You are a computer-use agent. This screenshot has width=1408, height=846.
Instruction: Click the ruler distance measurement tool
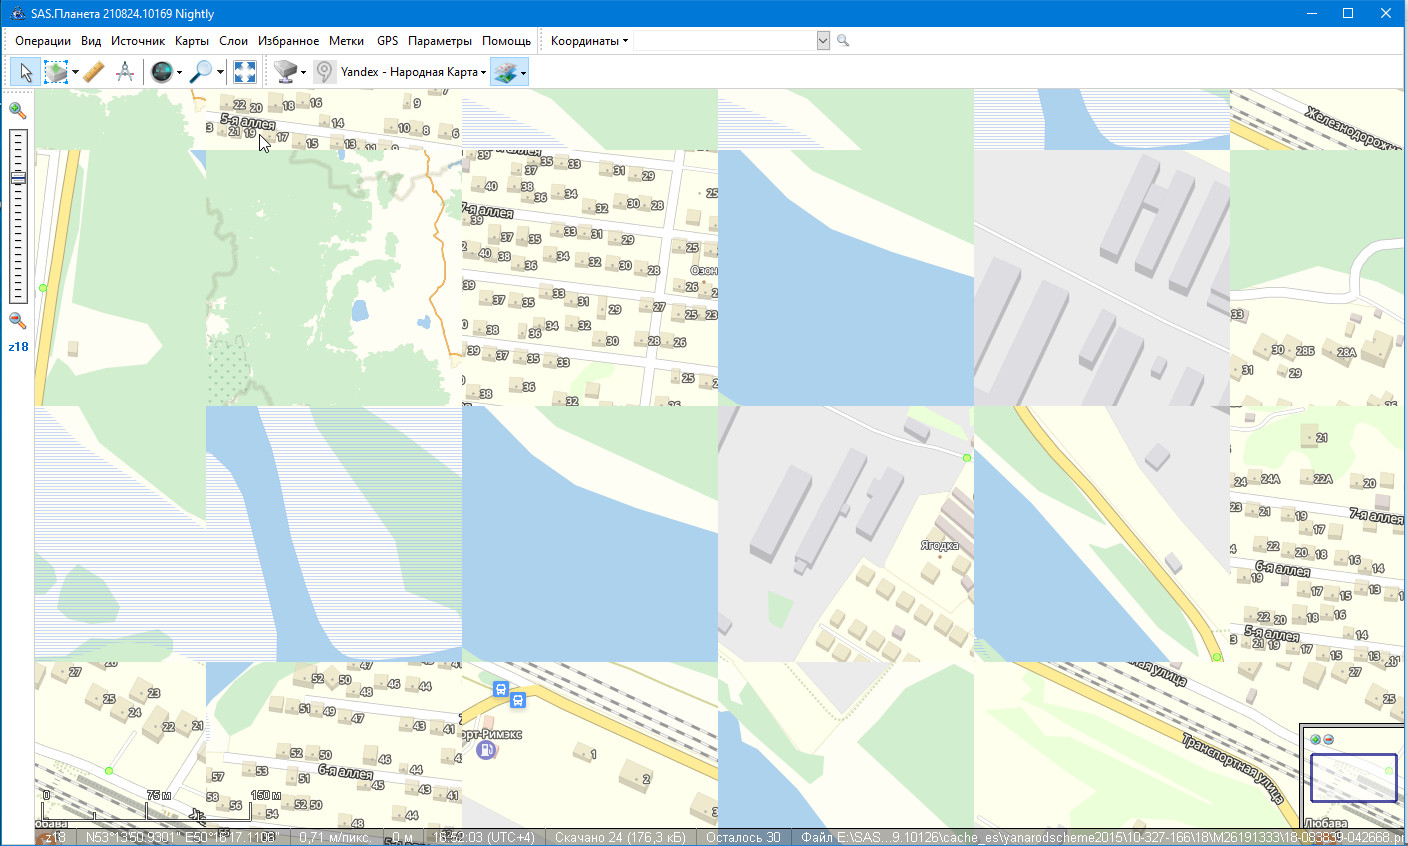(x=93, y=72)
